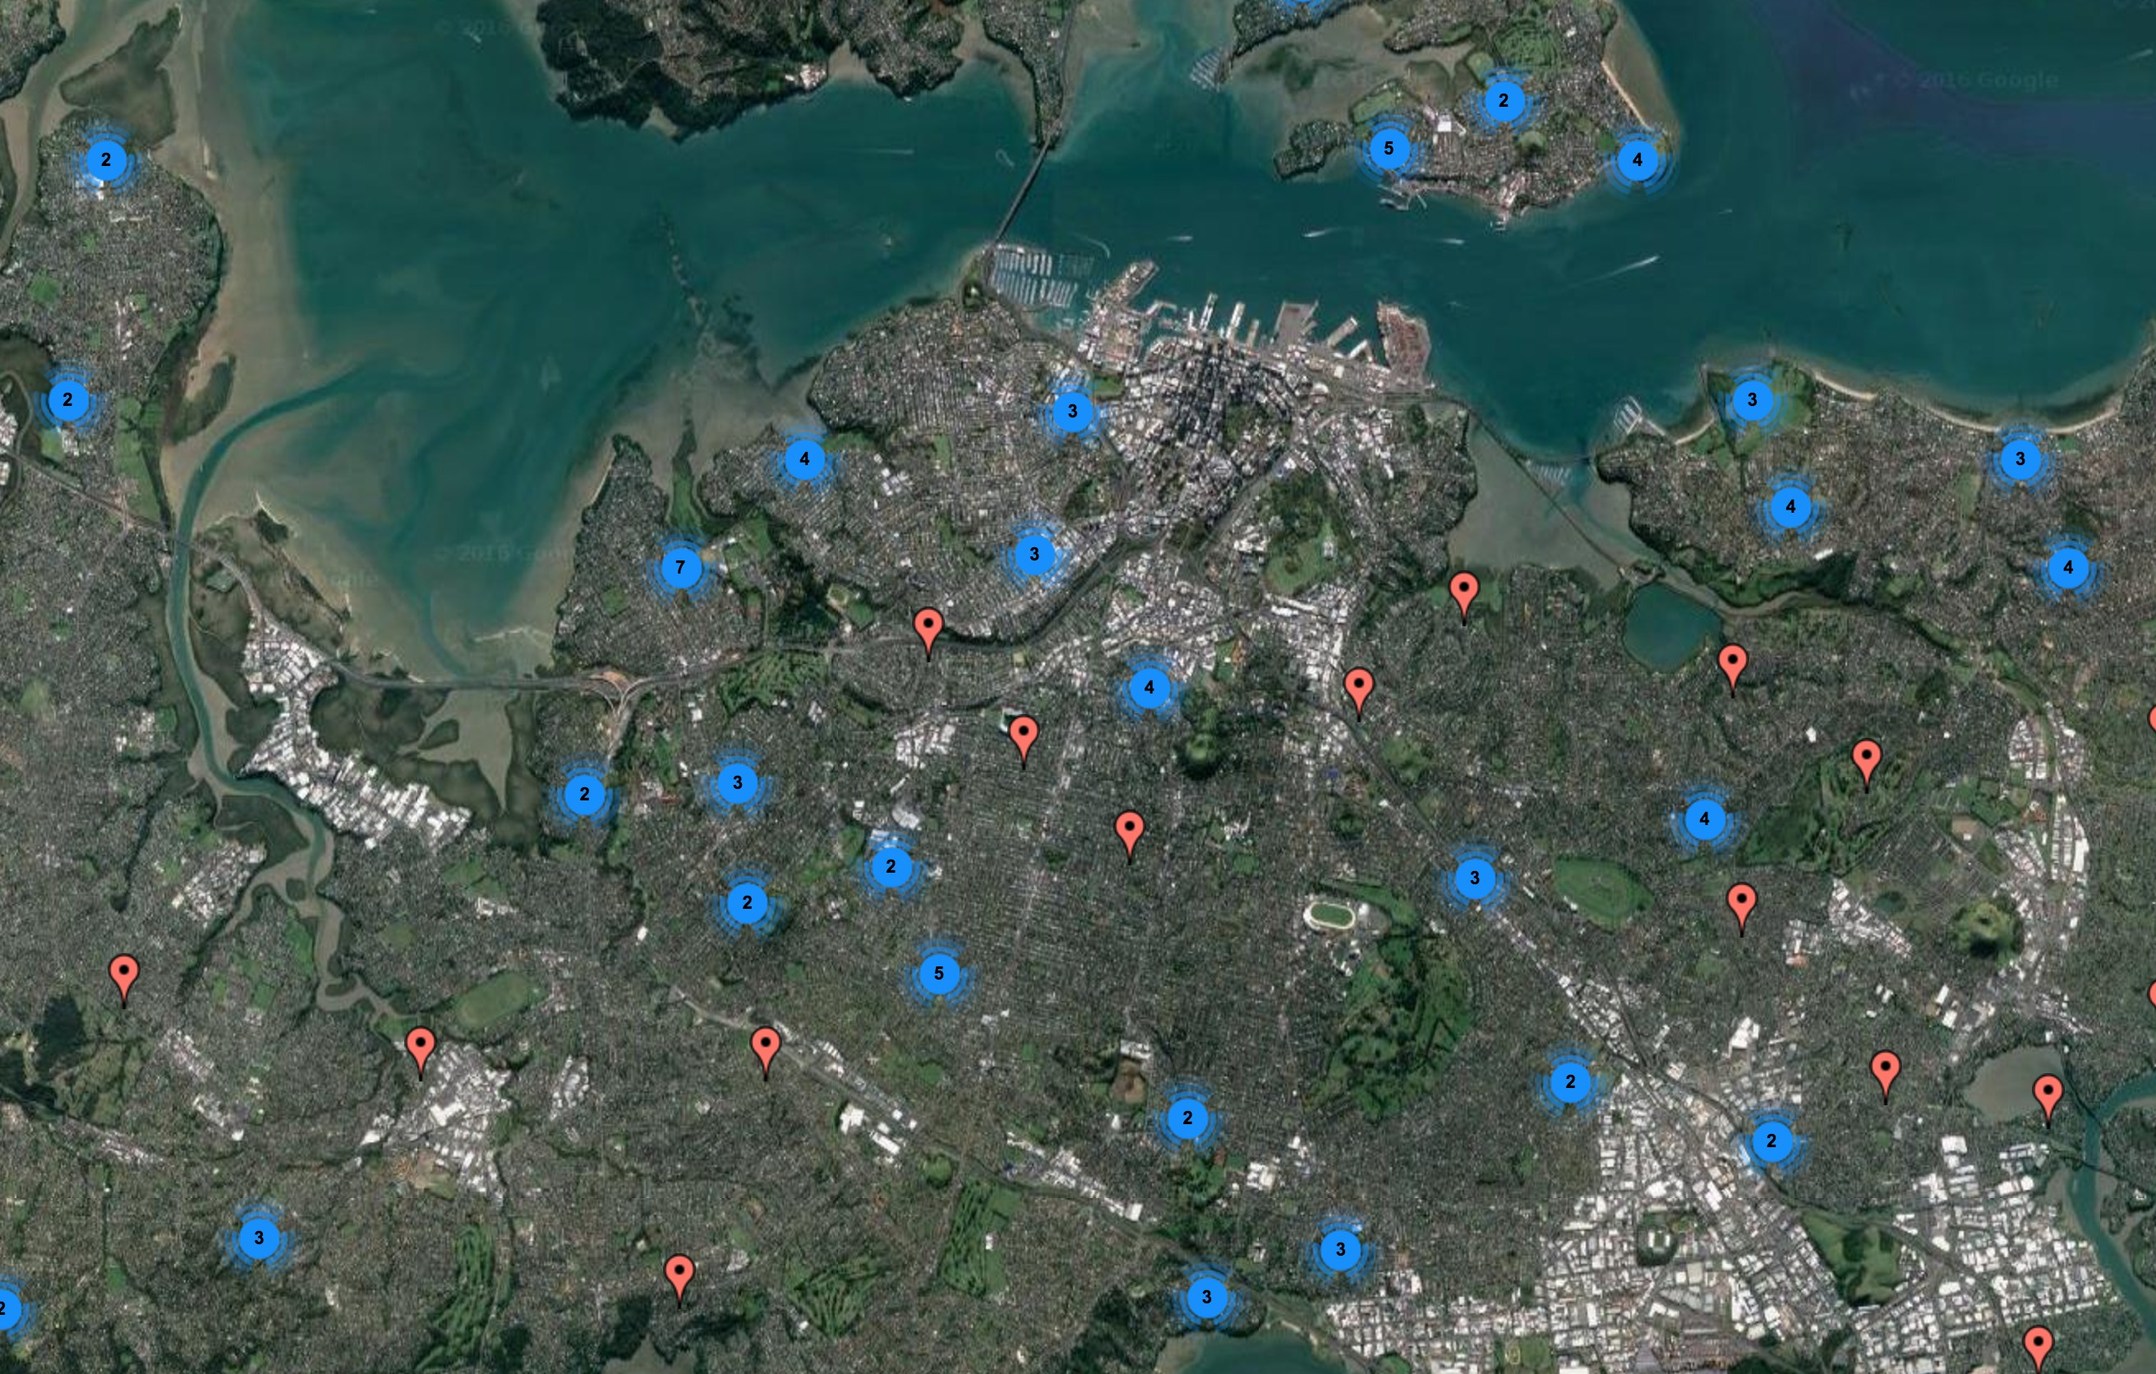This screenshot has width=2156, height=1374.
Task: Select red pin just east of round lagoon
Action: point(1732,666)
